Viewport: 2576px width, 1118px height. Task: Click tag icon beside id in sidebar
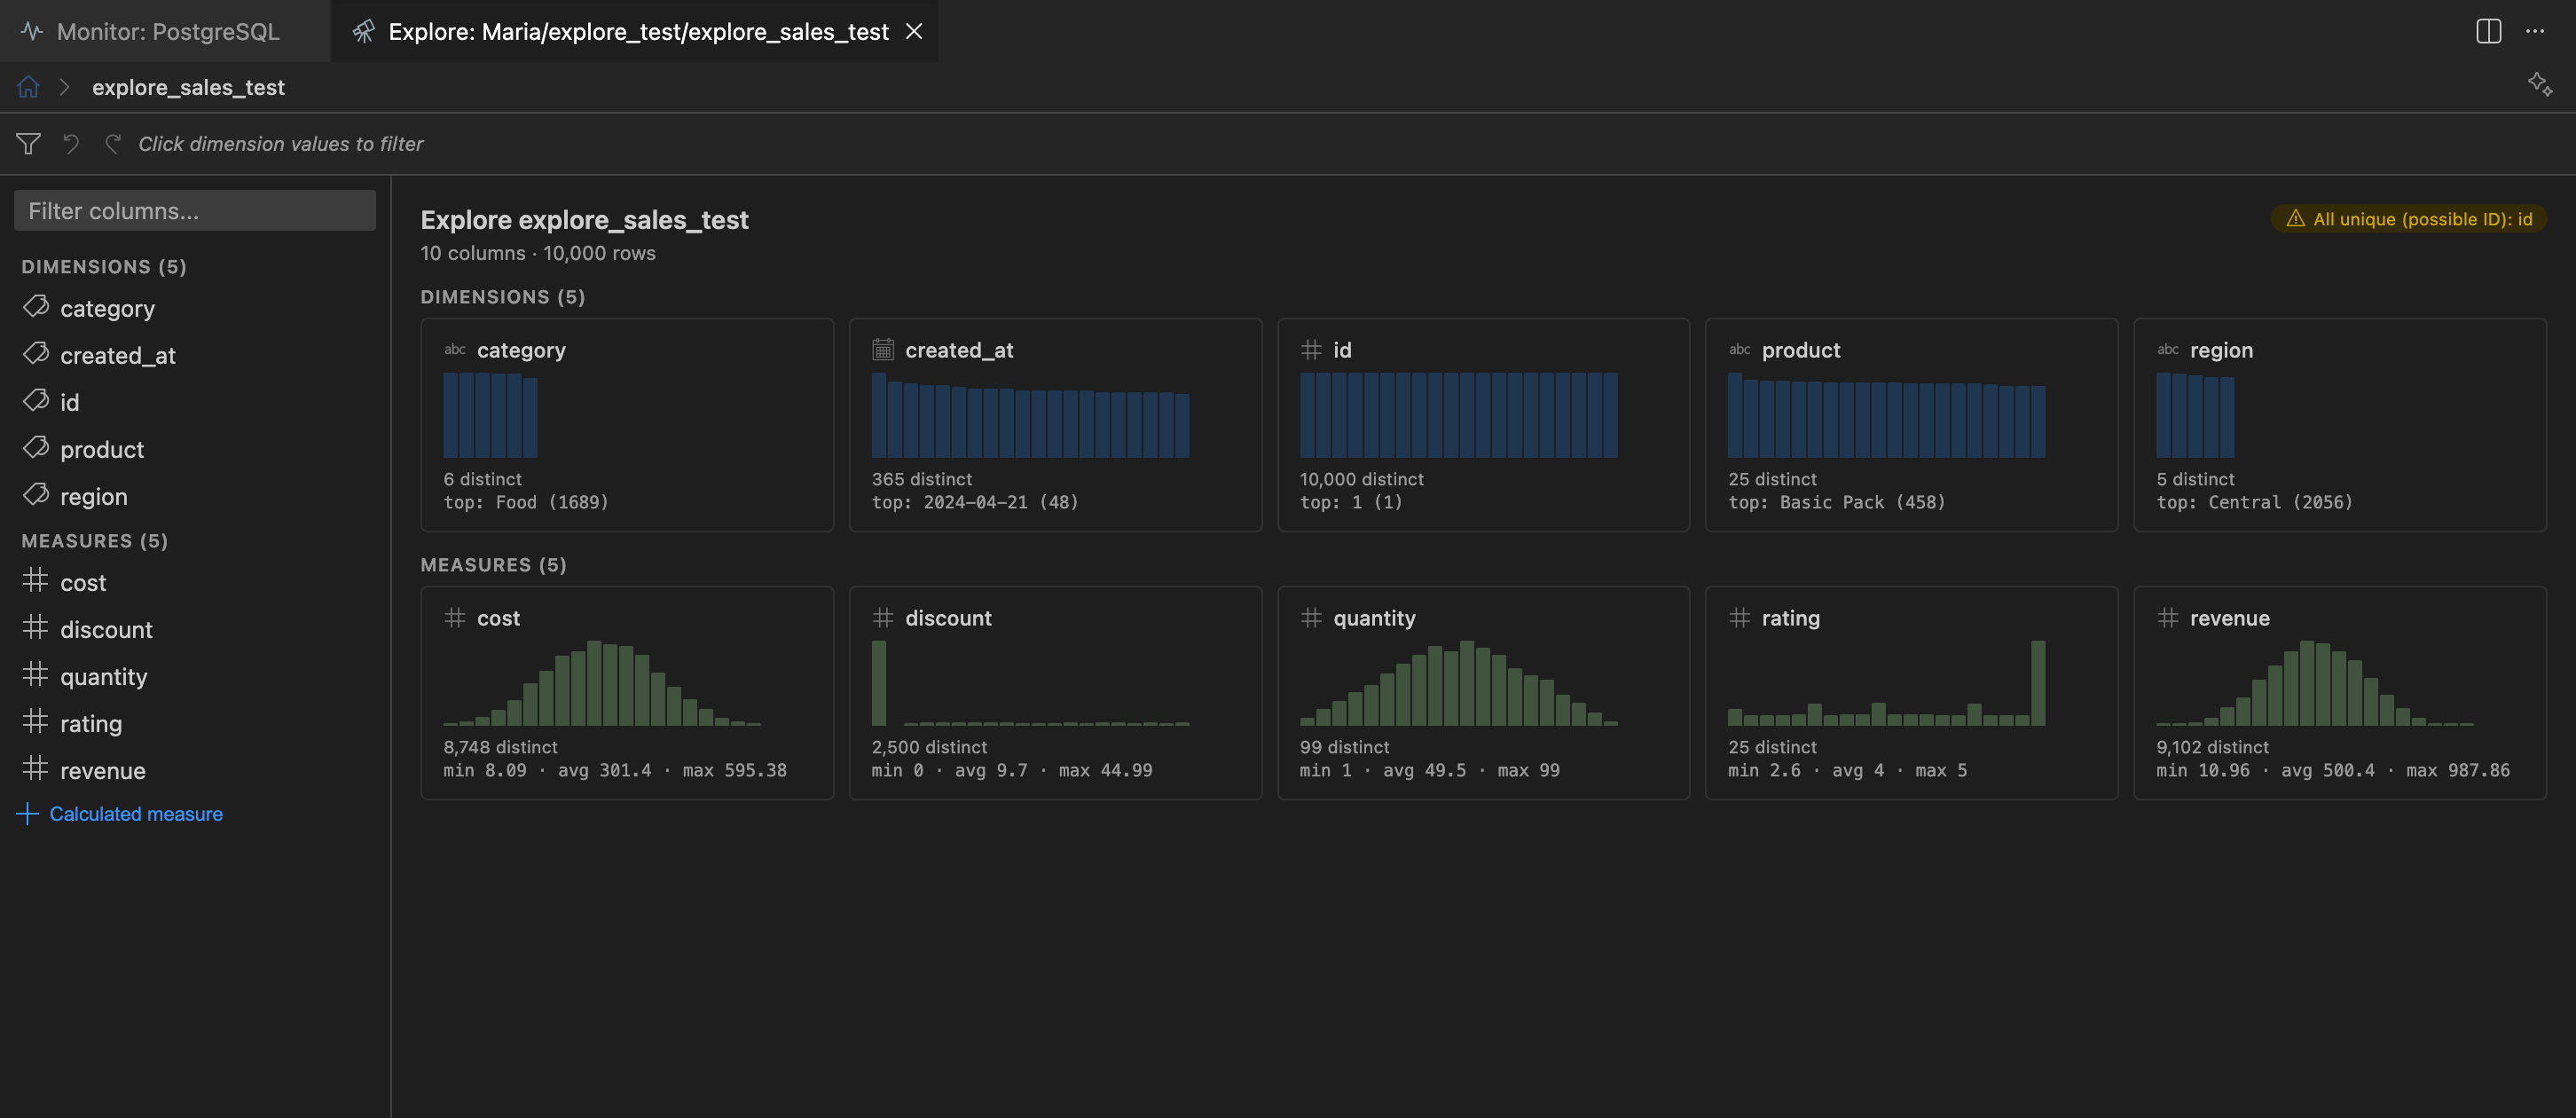coord(36,400)
